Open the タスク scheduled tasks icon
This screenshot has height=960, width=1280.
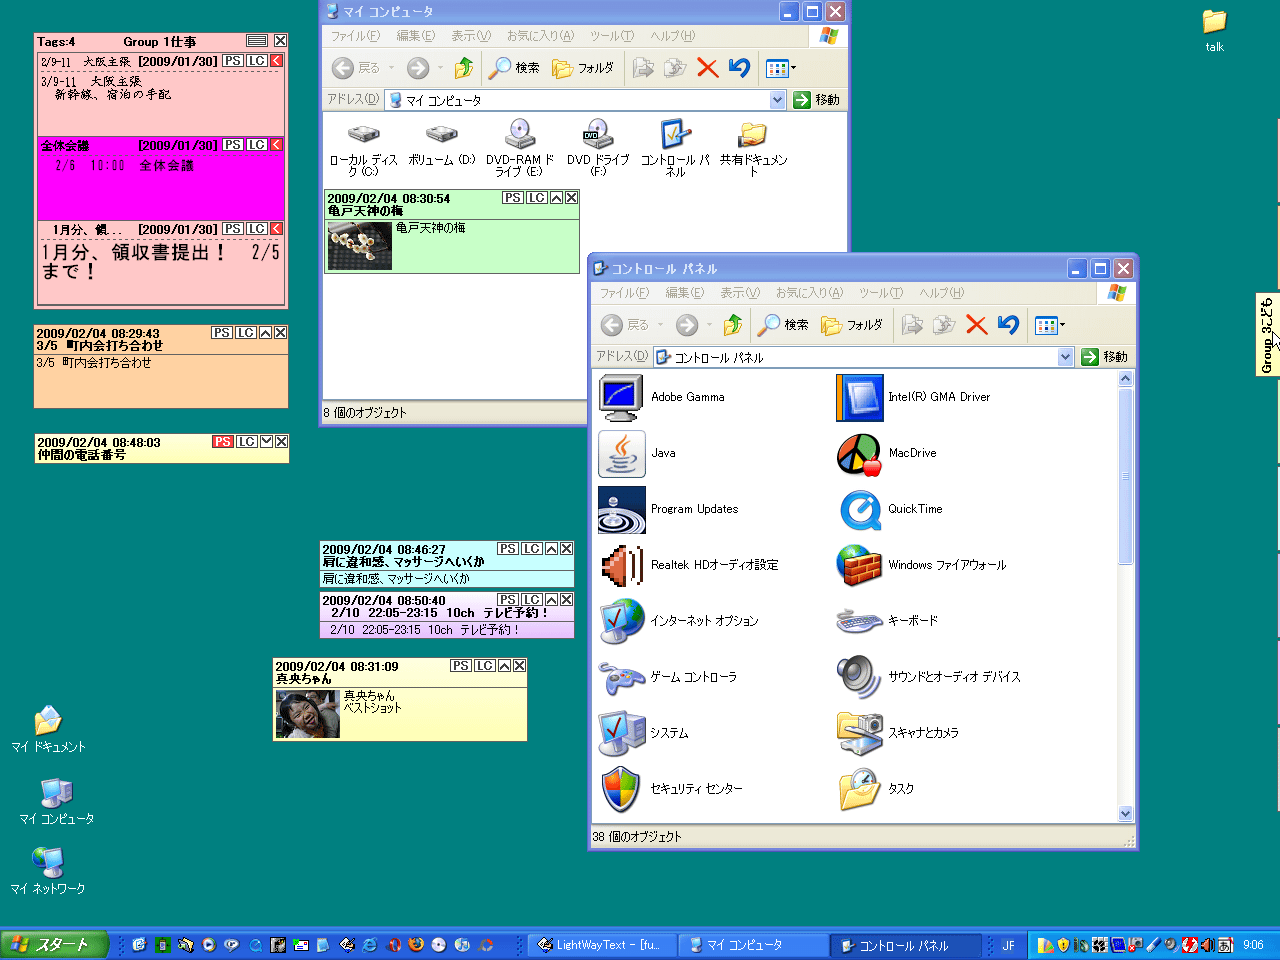(x=859, y=789)
